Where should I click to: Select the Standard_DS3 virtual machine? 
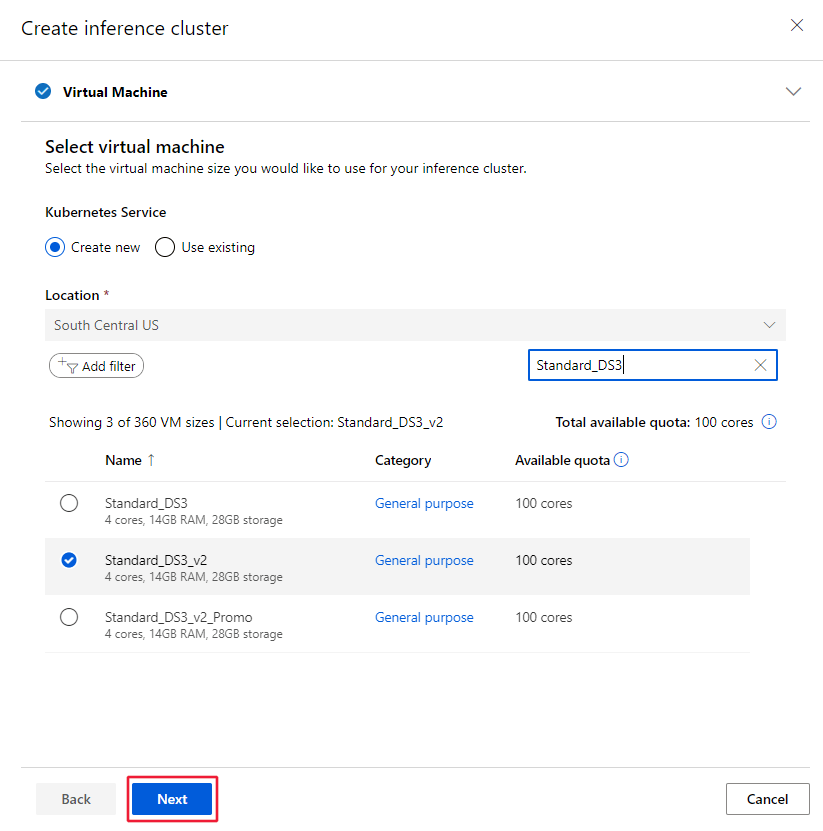(69, 503)
